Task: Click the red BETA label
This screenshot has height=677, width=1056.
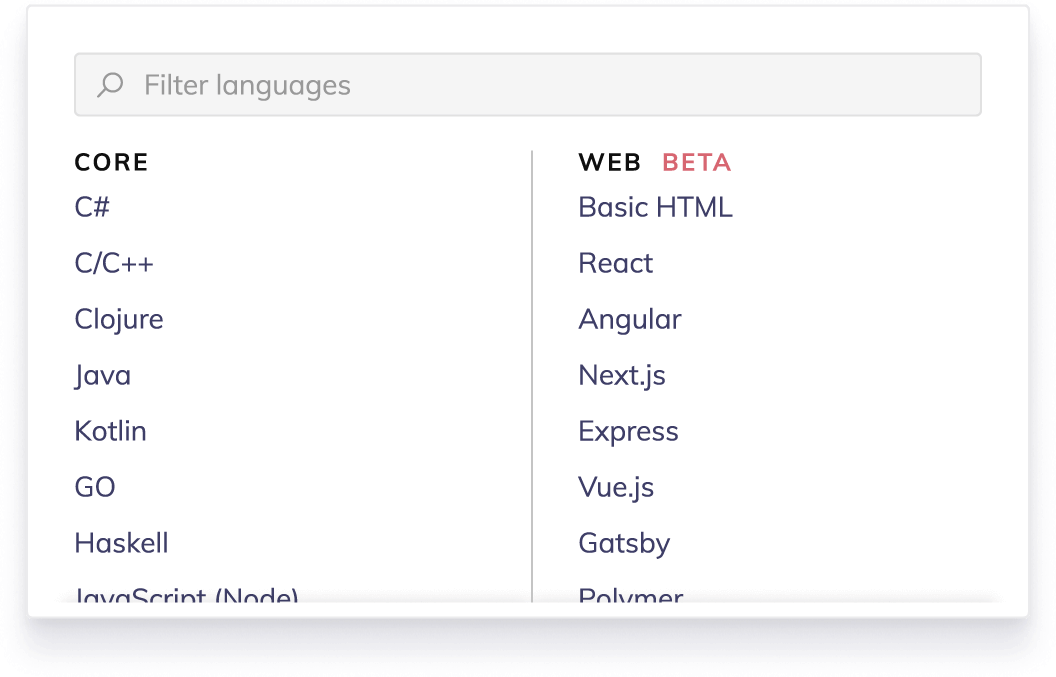Action: click(697, 163)
